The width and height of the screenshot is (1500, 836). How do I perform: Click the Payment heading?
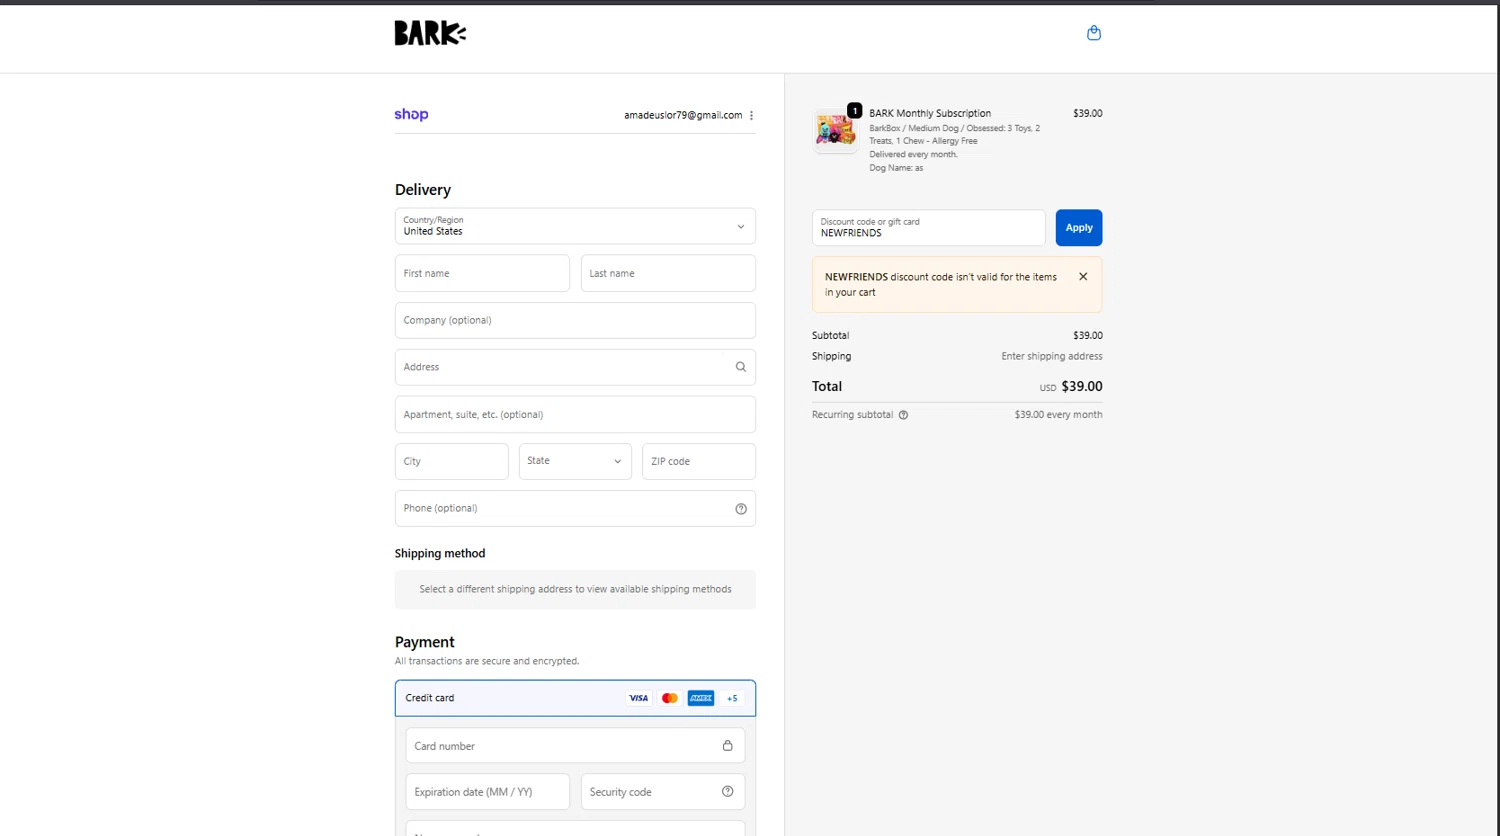click(425, 642)
